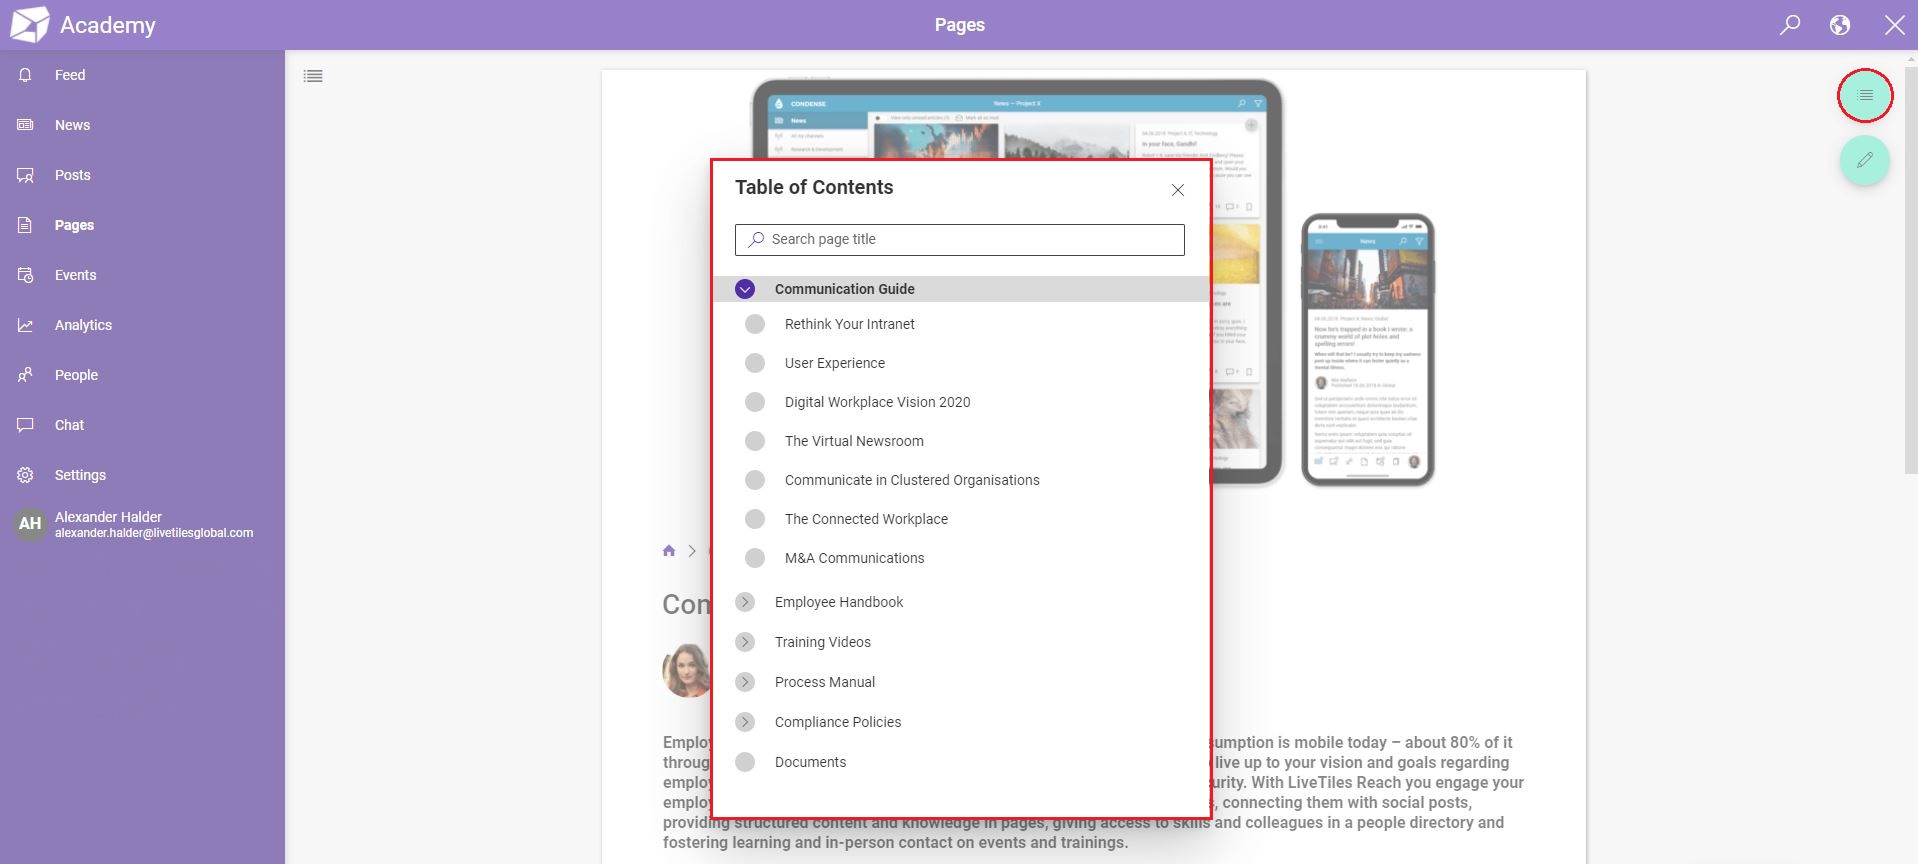The image size is (1918, 864).
Task: Expand the Process Manual section
Action: [x=745, y=682]
